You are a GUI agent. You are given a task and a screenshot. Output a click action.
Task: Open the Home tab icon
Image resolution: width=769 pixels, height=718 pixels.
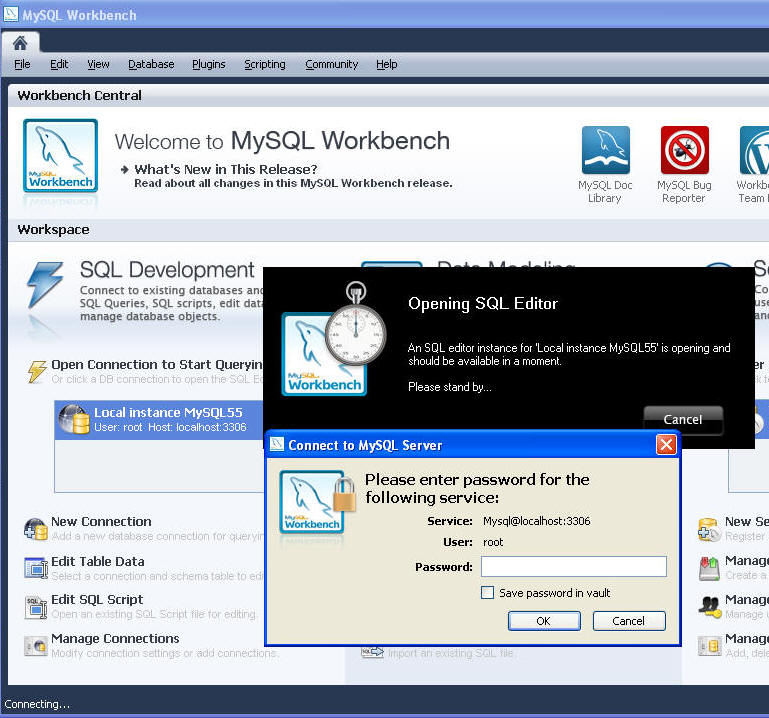pos(20,43)
